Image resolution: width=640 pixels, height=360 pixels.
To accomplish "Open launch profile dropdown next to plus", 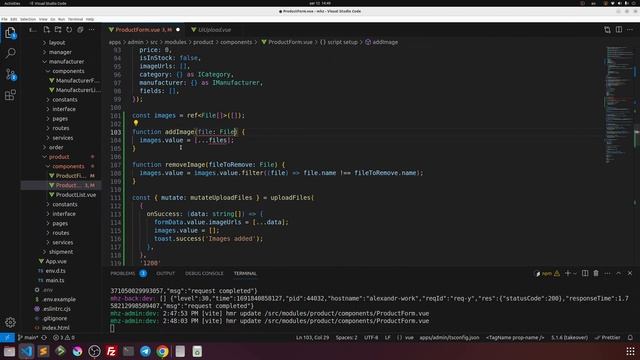I will (575, 273).
